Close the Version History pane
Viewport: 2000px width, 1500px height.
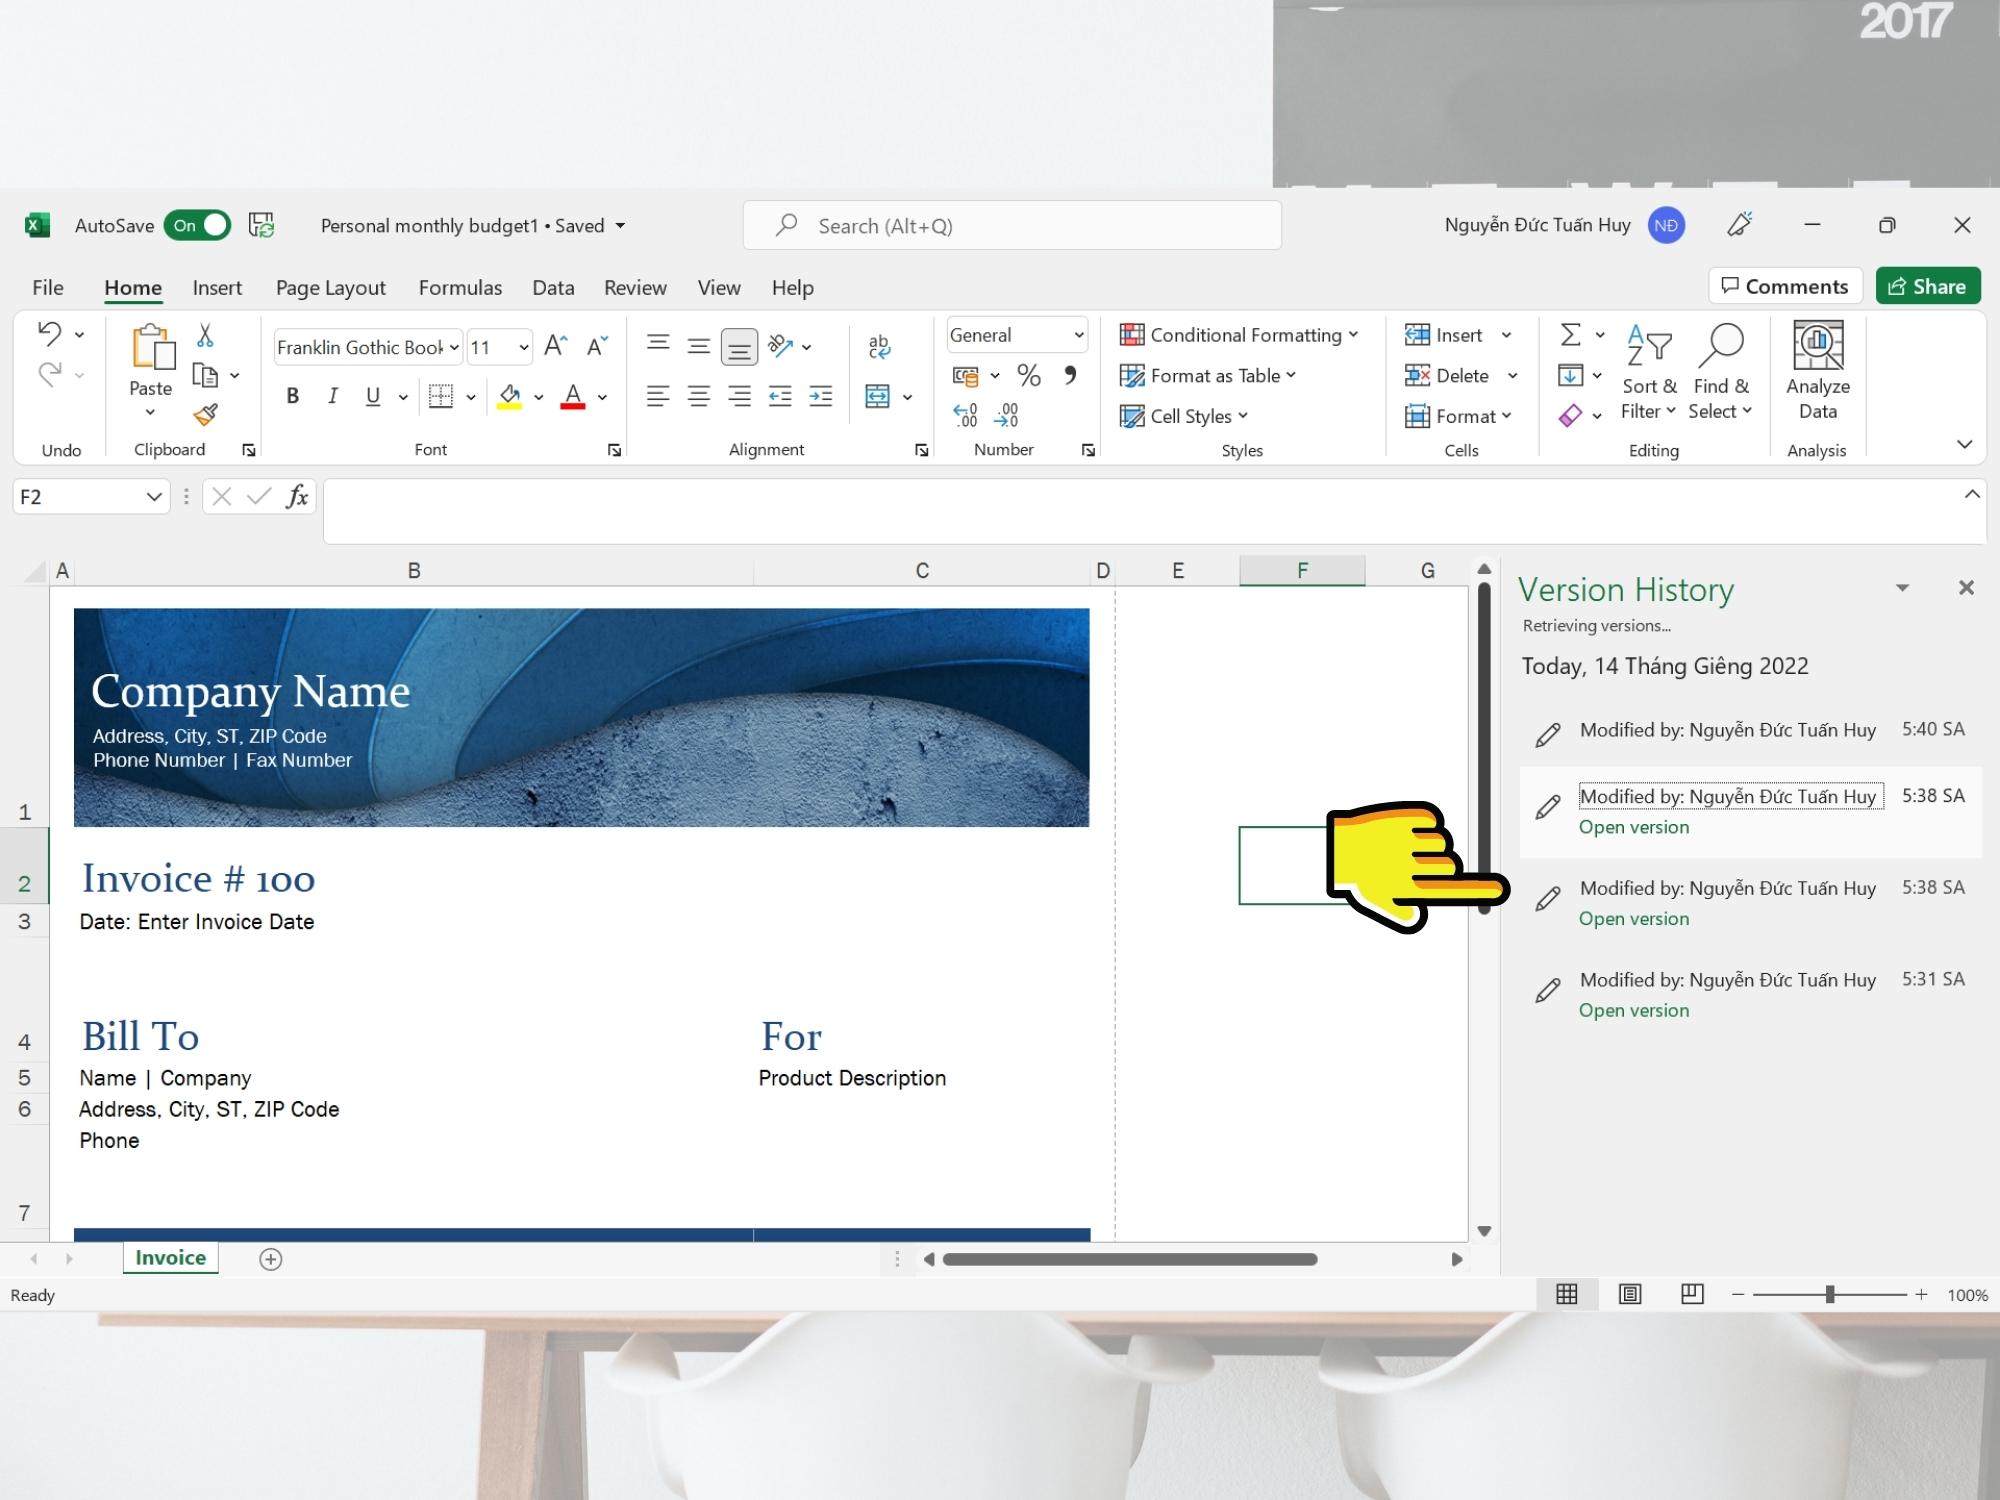tap(1966, 588)
